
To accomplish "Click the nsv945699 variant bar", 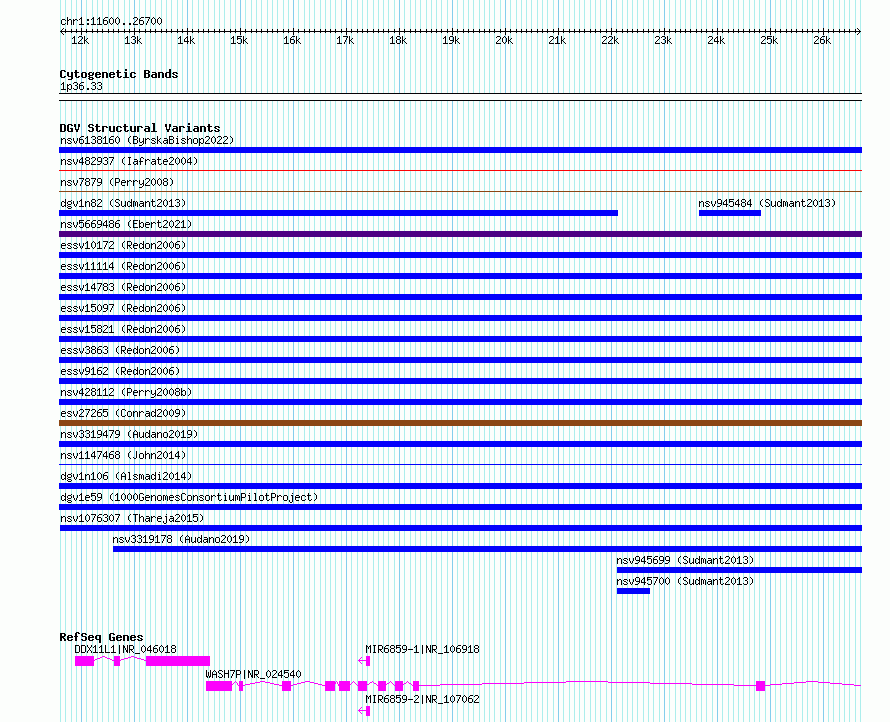I will tap(740, 570).
